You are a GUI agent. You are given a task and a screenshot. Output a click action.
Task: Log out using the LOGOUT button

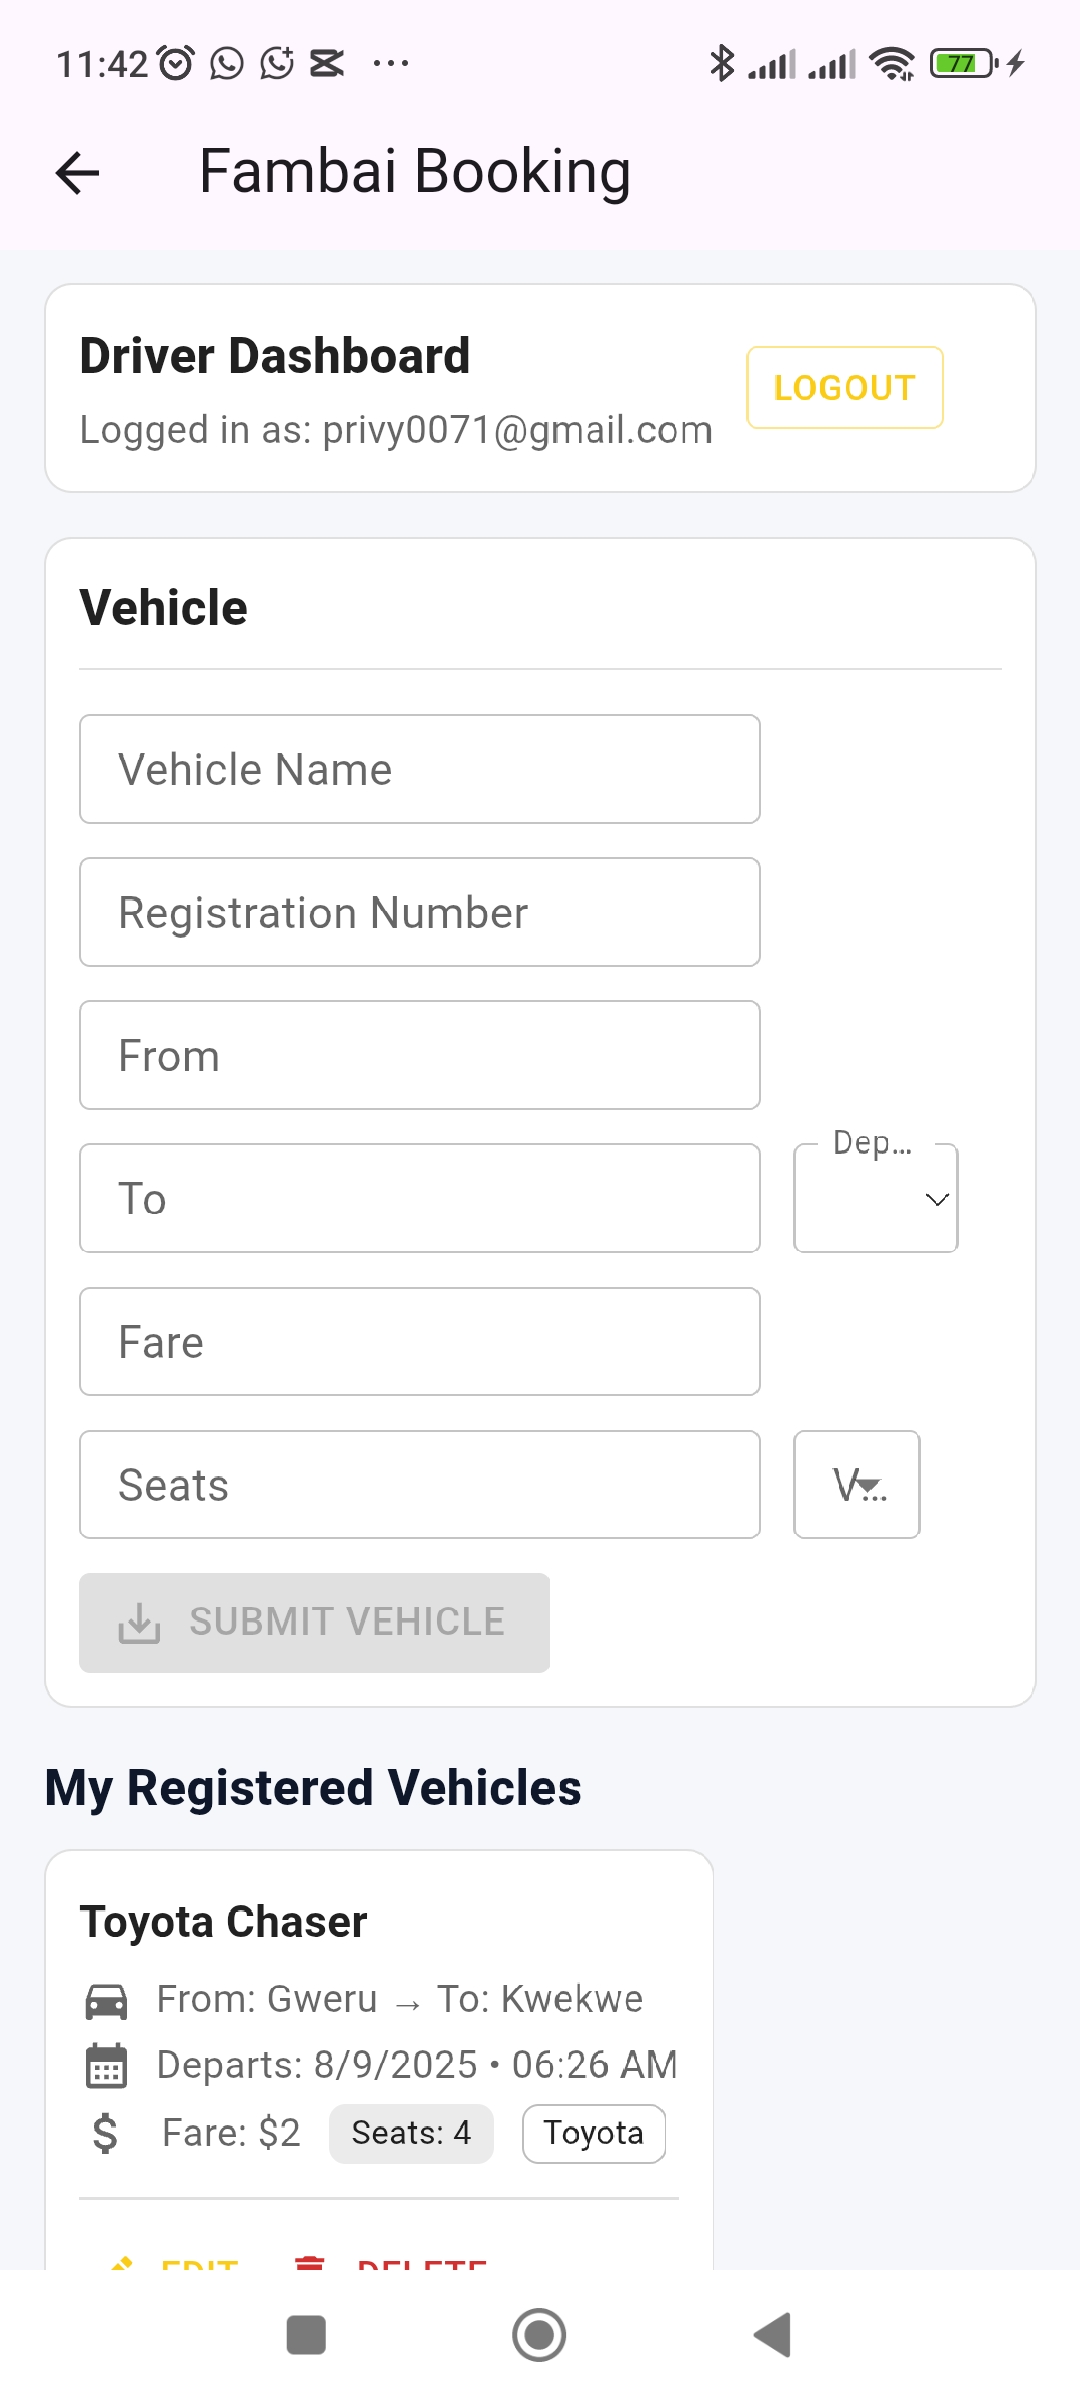tap(845, 388)
